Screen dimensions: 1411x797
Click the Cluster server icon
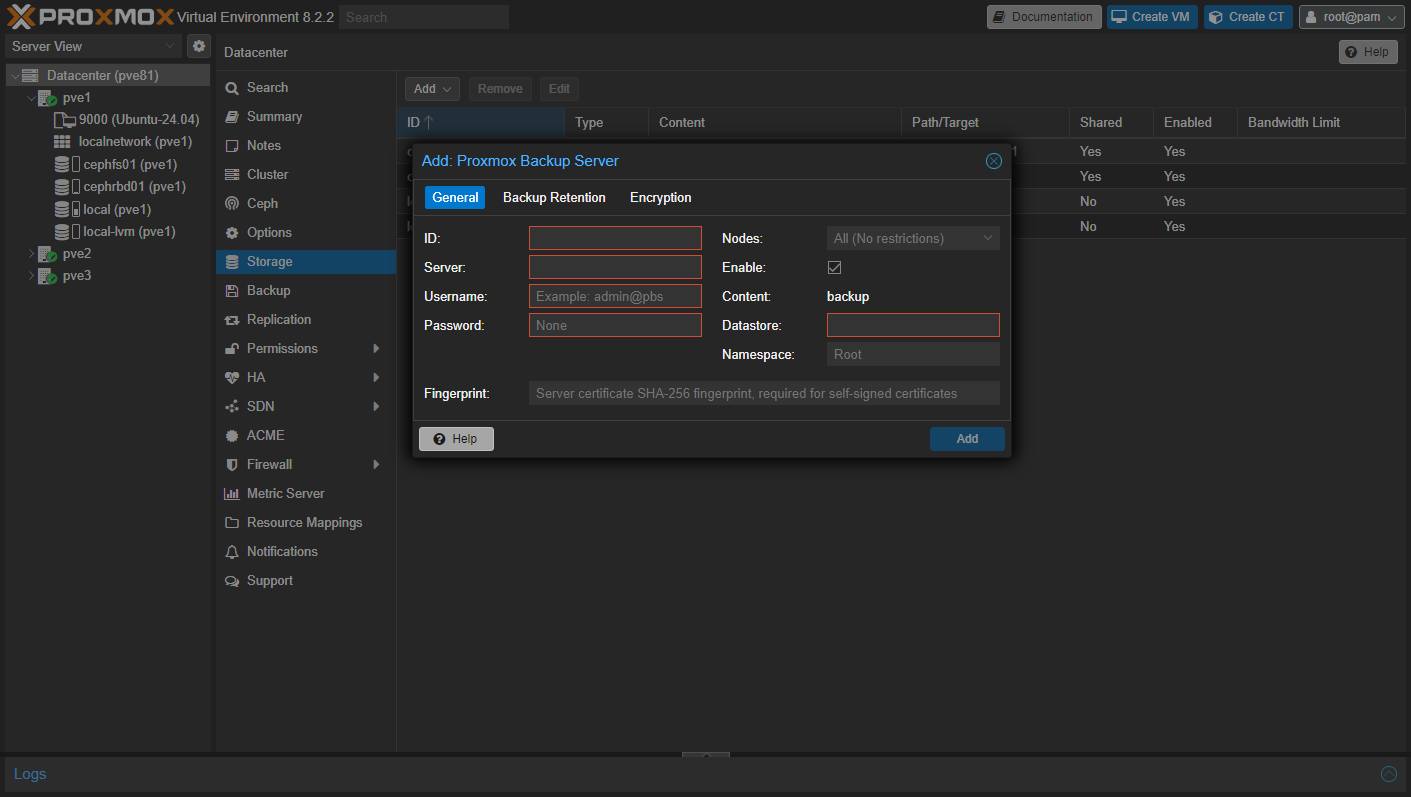[x=232, y=175]
